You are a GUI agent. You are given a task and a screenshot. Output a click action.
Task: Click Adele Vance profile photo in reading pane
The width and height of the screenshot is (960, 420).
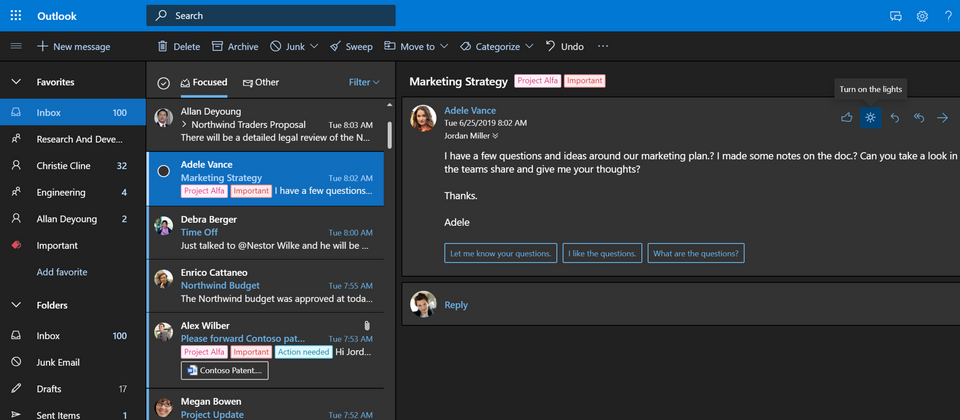tap(423, 118)
